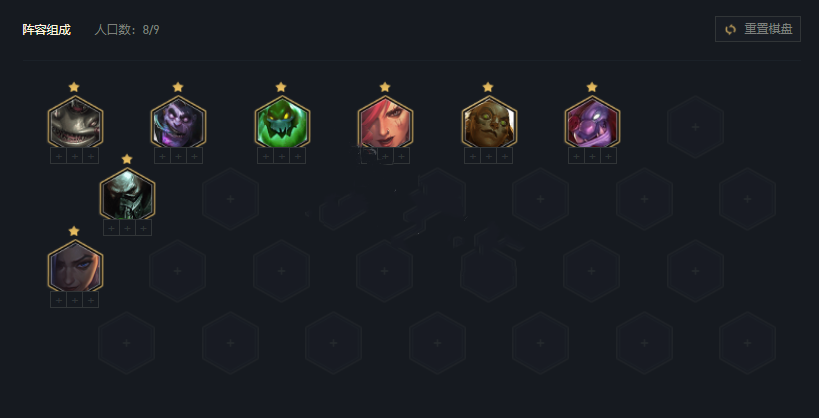Select the green Zac champion portrait
The height and width of the screenshot is (418, 819).
tap(282, 122)
